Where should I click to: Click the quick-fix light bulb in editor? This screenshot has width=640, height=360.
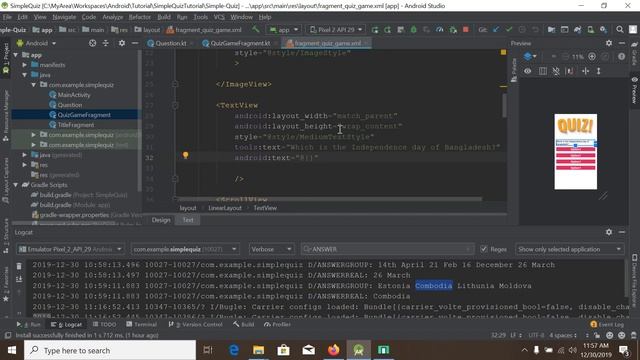pos(186,155)
